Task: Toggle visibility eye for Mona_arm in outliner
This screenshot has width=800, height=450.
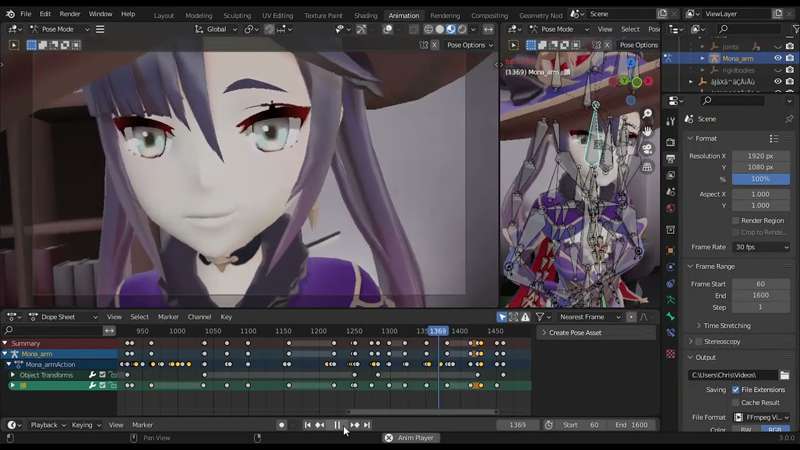Action: pos(778,58)
